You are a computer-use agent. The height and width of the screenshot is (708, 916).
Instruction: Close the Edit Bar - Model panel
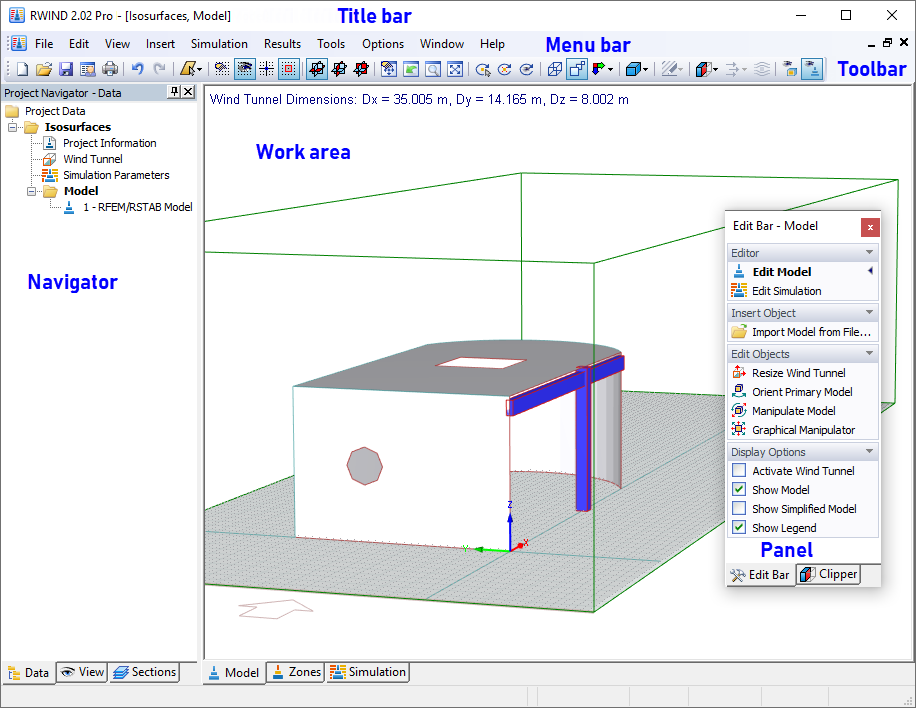point(870,227)
